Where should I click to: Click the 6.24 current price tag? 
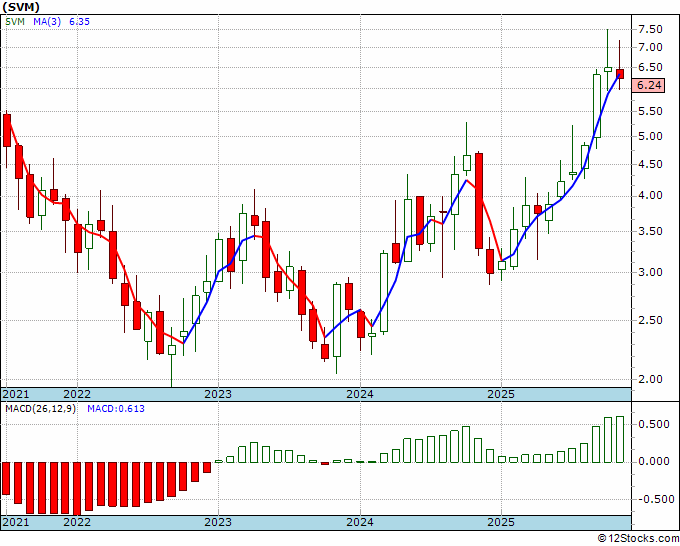pyautogui.click(x=648, y=85)
